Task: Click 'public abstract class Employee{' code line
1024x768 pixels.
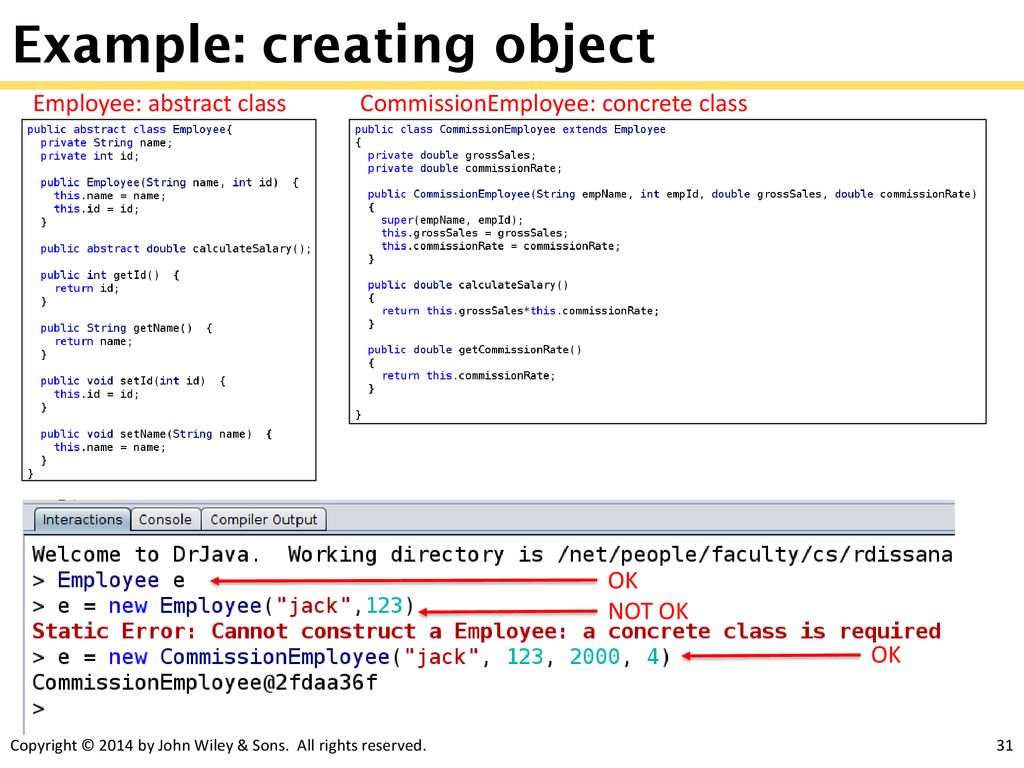Action: pyautogui.click(x=129, y=129)
